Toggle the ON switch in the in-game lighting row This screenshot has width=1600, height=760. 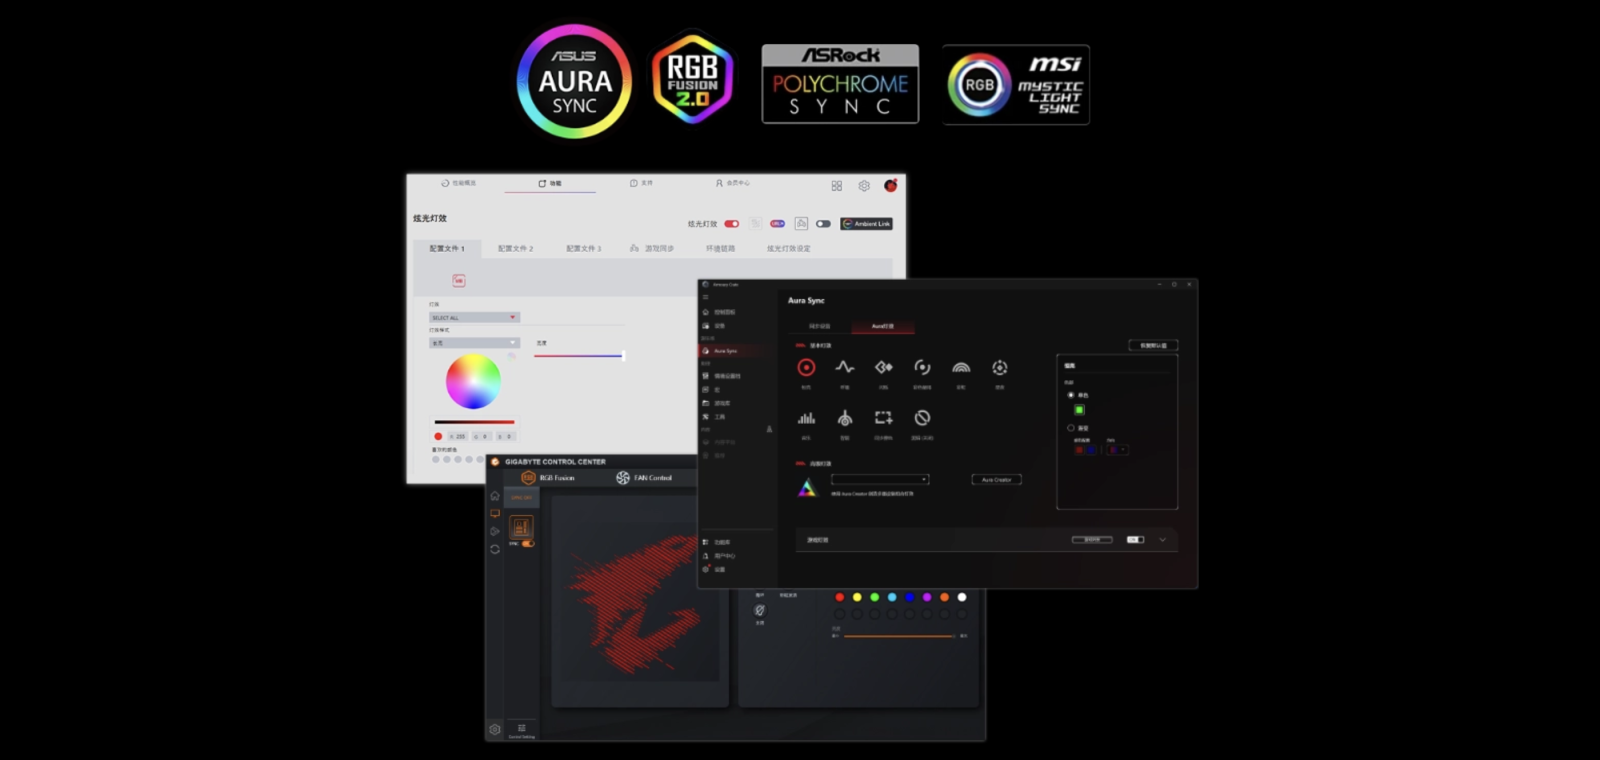1135,540
